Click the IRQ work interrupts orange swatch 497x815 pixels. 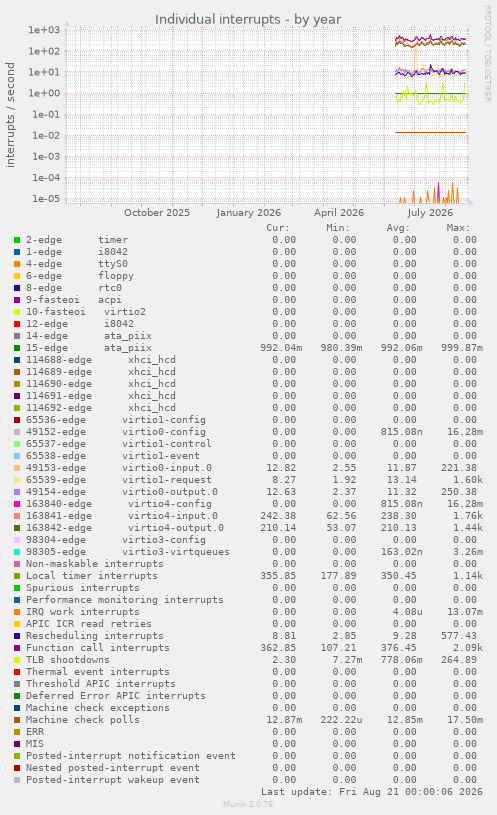tap(17, 612)
